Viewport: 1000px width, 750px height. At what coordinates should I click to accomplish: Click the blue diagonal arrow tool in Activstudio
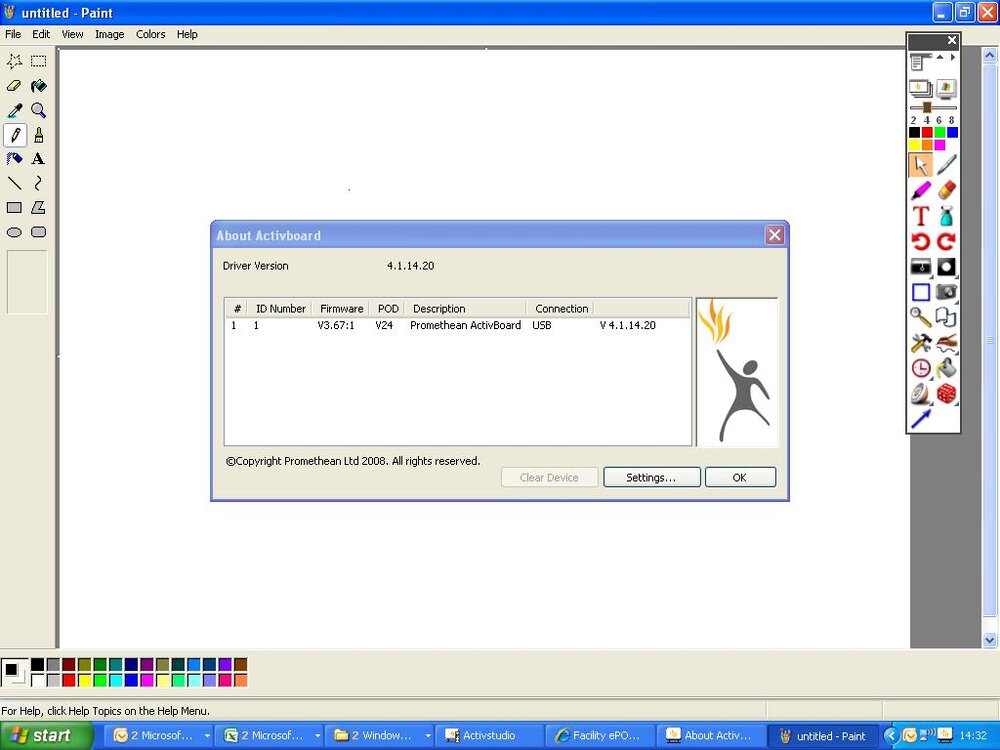[x=920, y=419]
